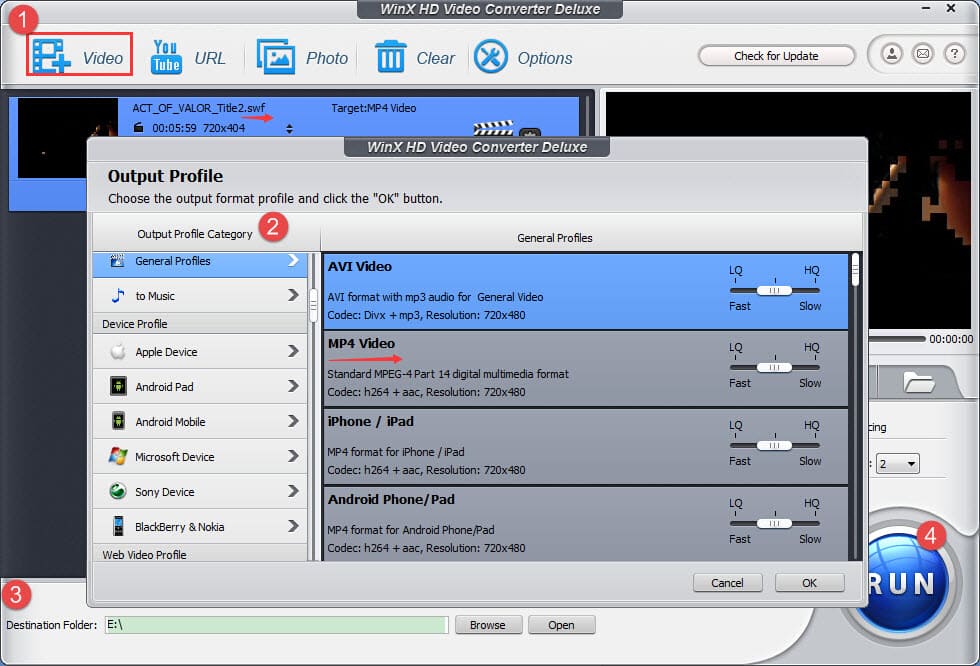The width and height of the screenshot is (980, 666).
Task: Click the user account icon near Check for Update
Action: click(x=890, y=55)
